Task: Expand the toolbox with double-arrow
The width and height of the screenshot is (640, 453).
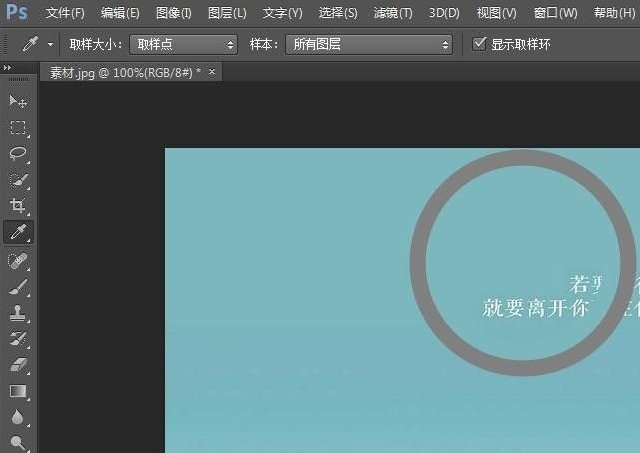Action: (7, 68)
